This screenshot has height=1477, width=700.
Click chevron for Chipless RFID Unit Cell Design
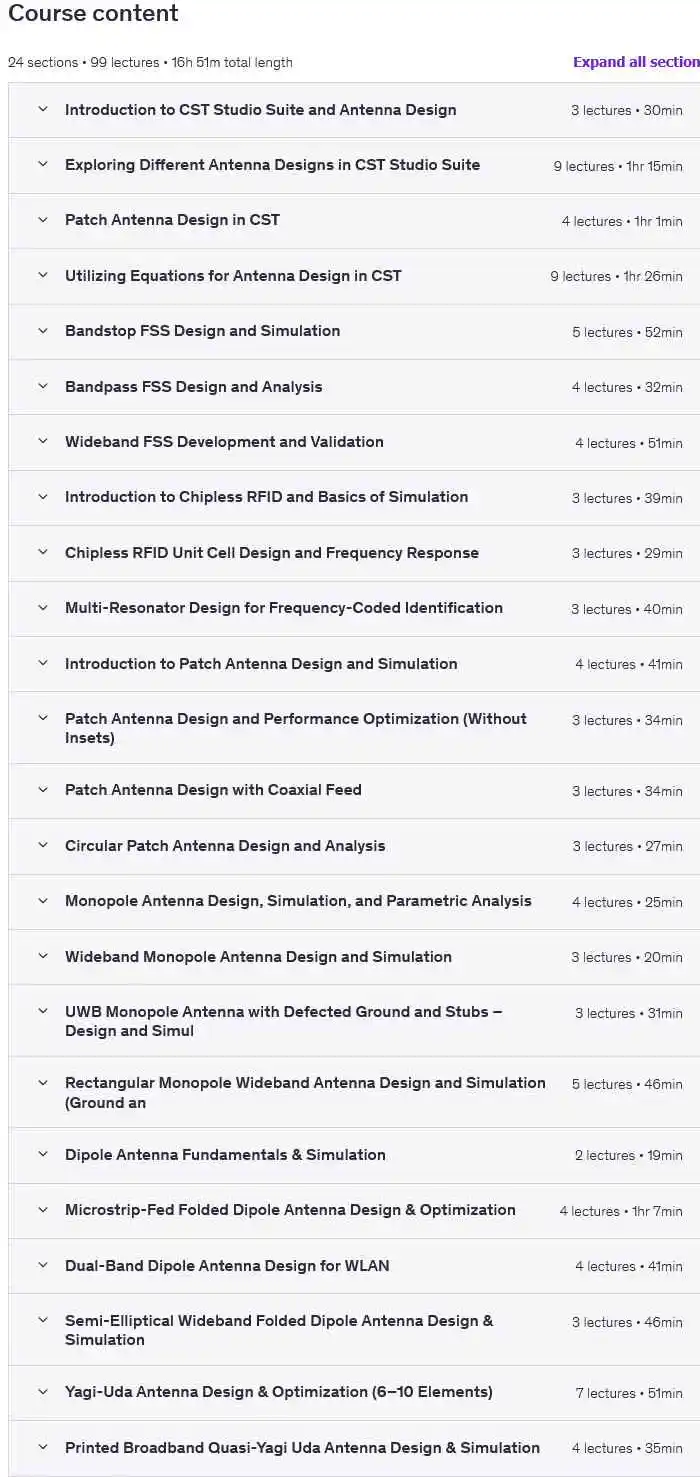[42, 553]
